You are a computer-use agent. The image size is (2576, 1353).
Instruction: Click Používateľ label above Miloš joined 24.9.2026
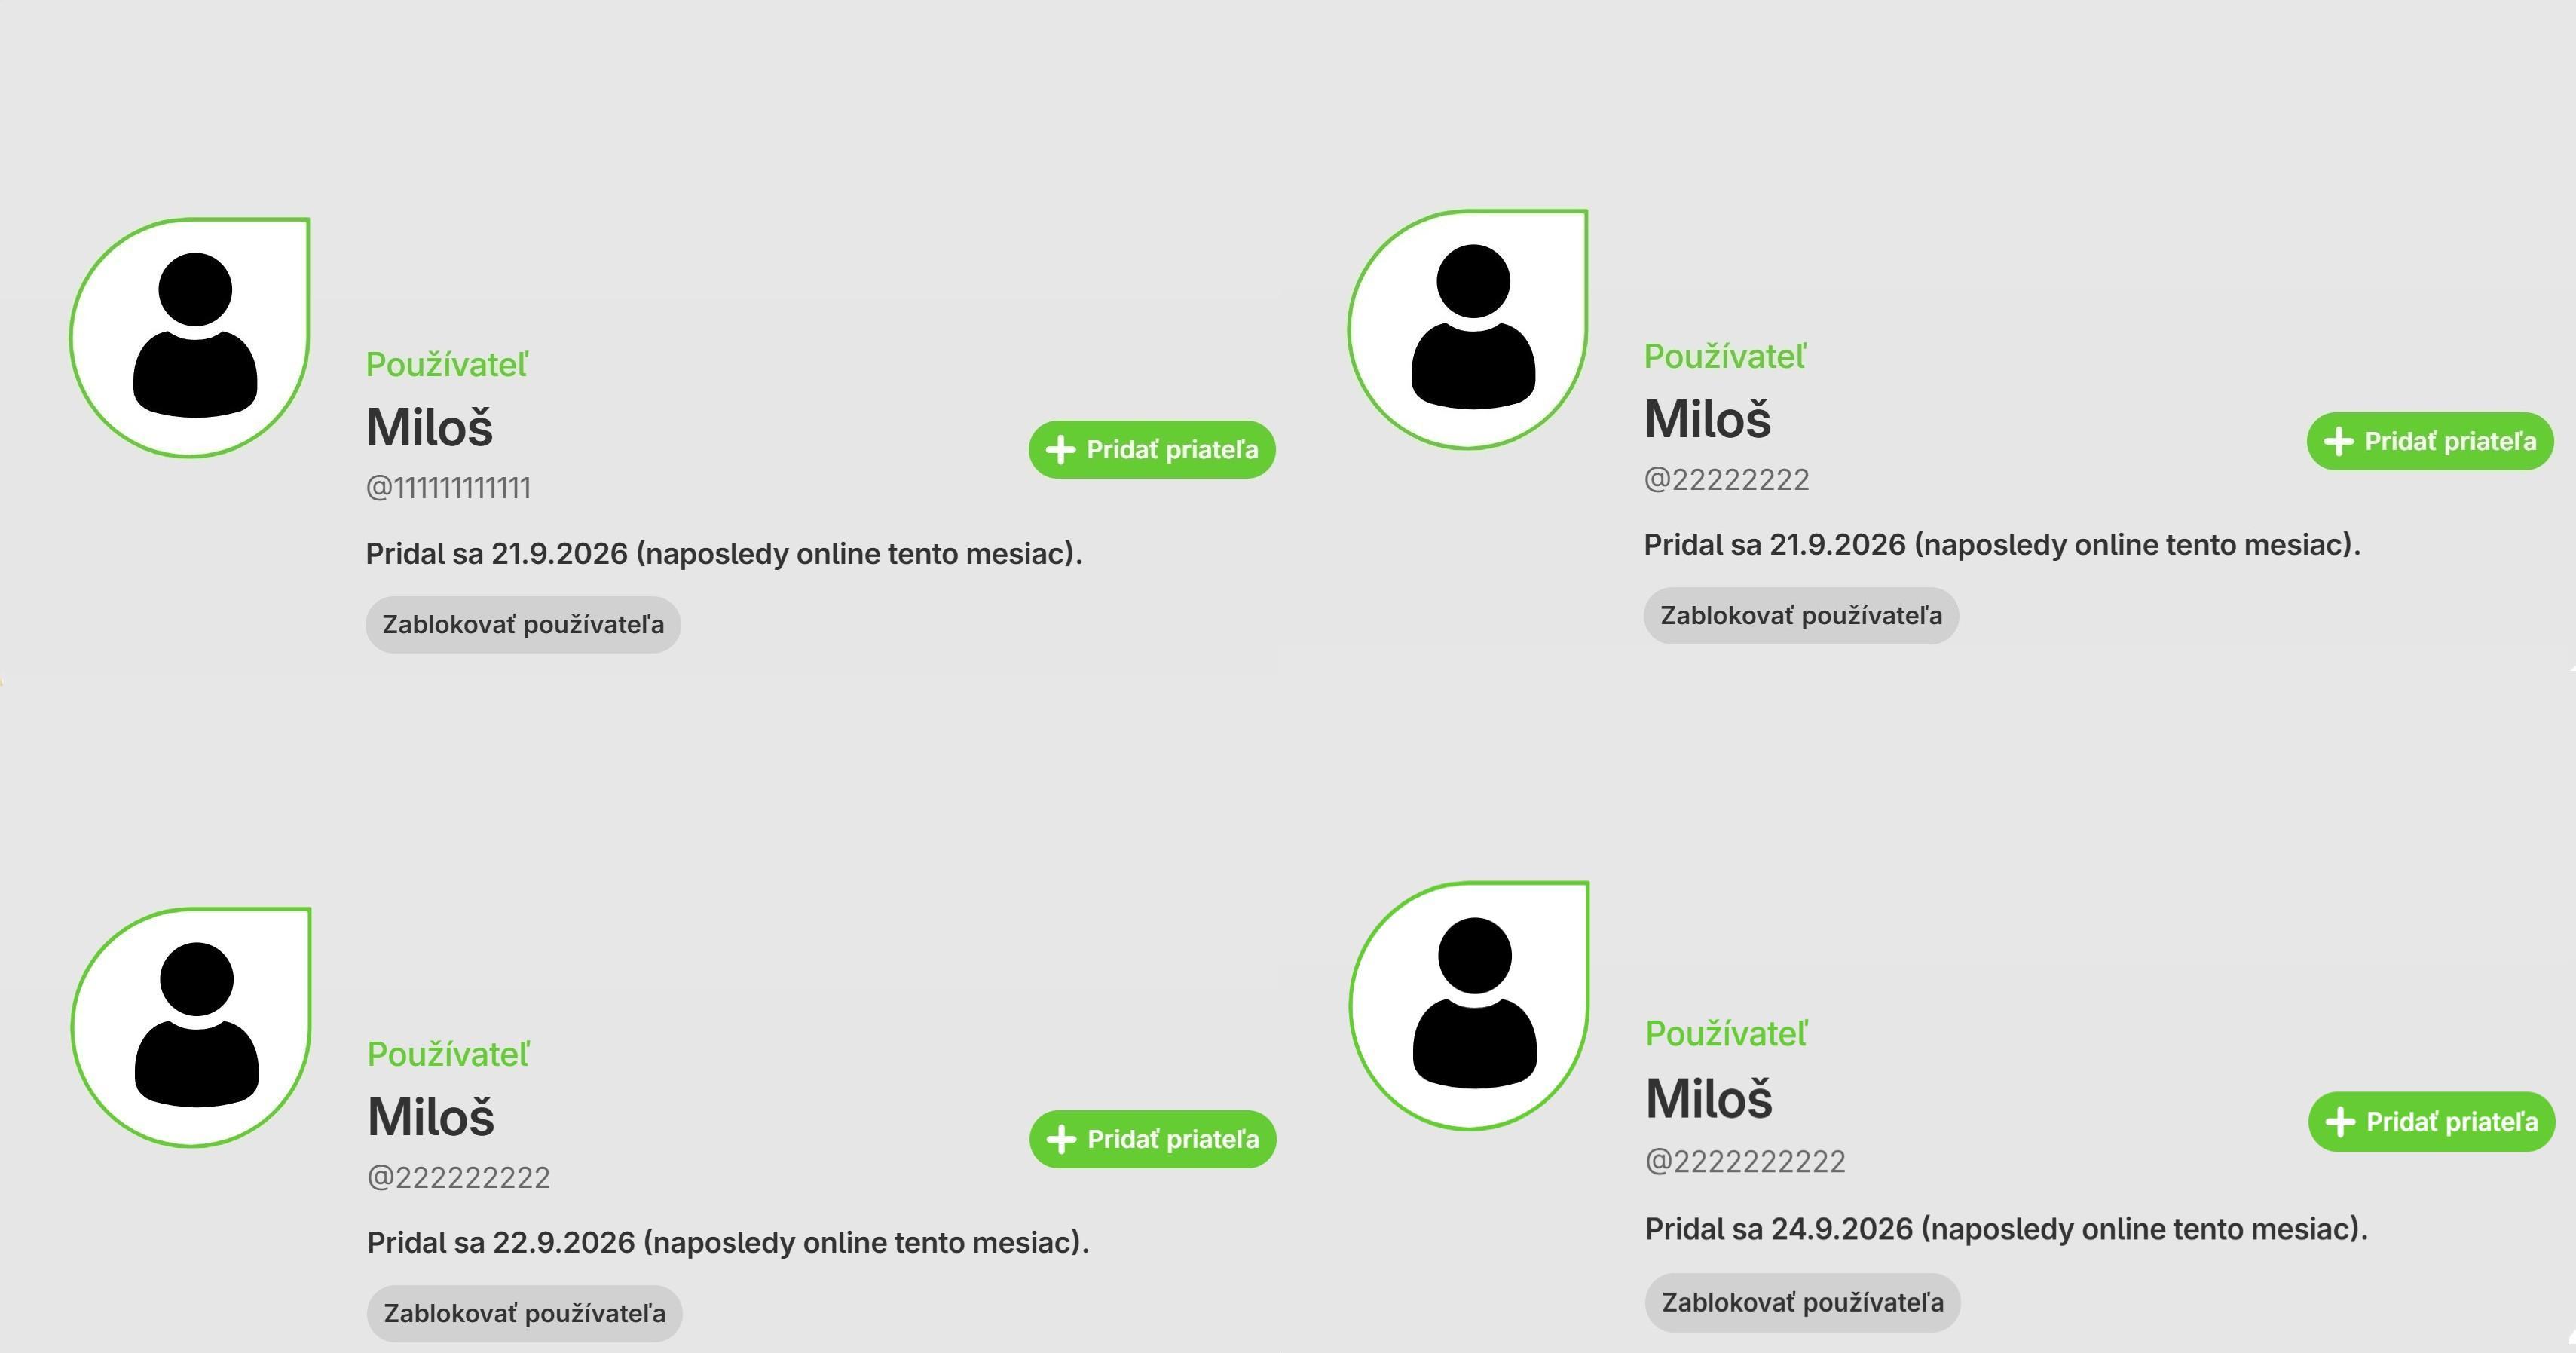[1727, 1034]
